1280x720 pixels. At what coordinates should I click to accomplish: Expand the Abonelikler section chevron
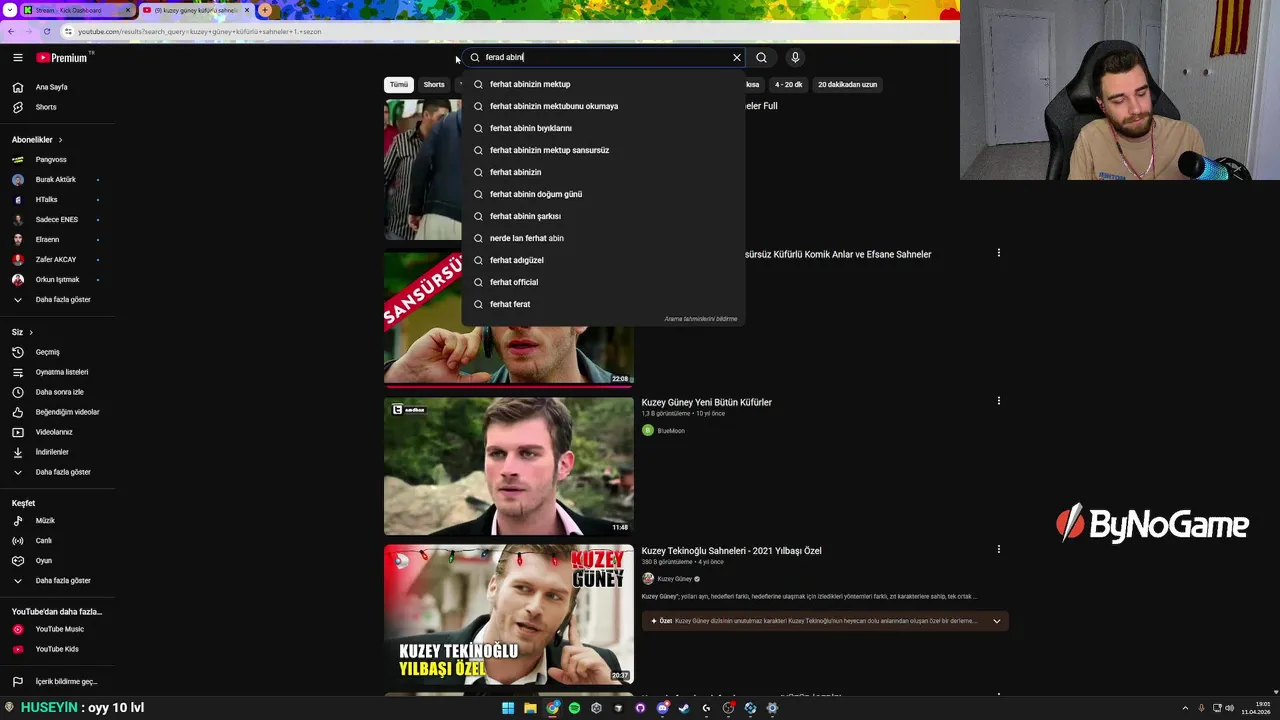60,140
